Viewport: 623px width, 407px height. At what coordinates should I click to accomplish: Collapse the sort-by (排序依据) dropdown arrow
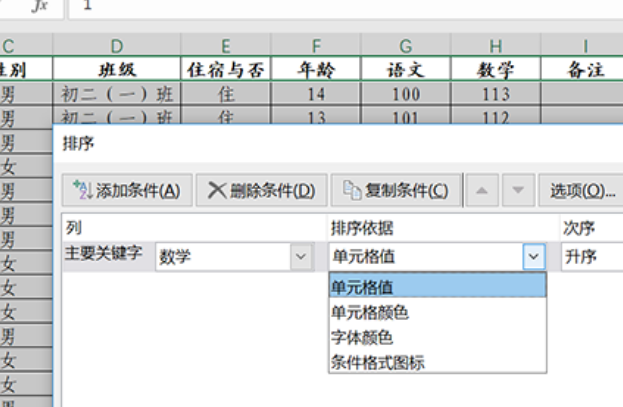click(x=534, y=257)
